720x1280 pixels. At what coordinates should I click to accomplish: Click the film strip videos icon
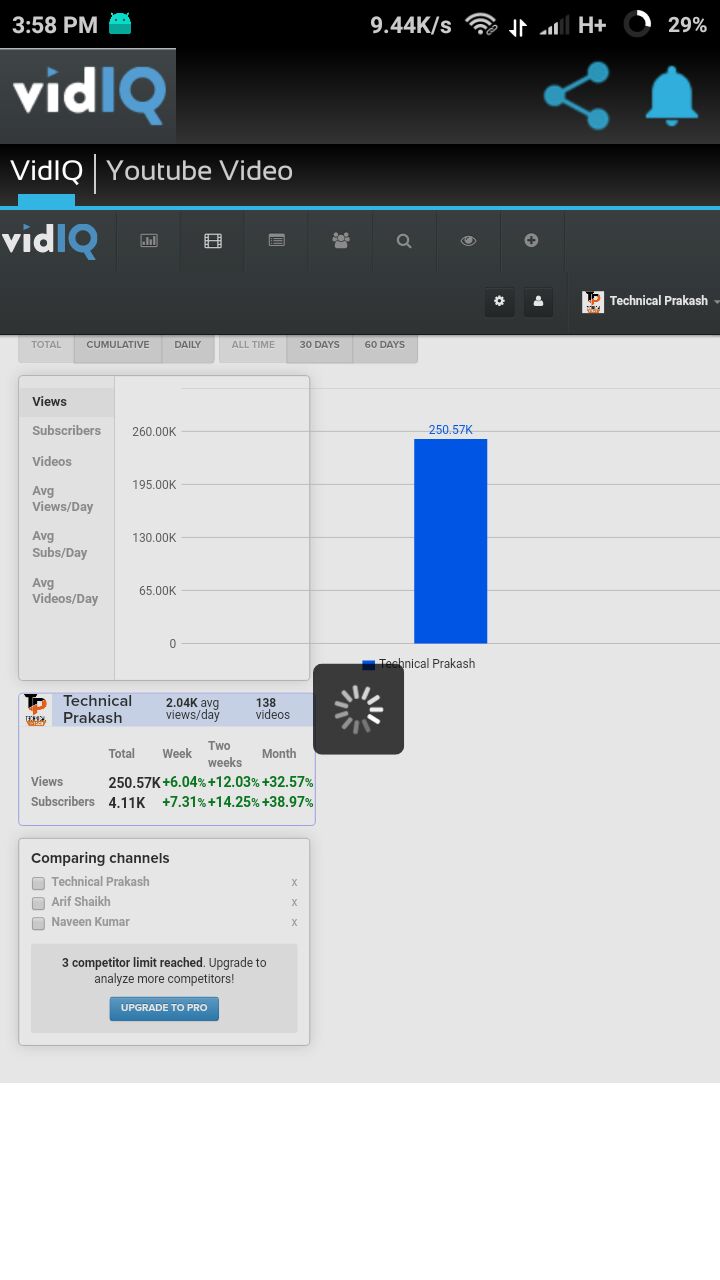coord(213,241)
